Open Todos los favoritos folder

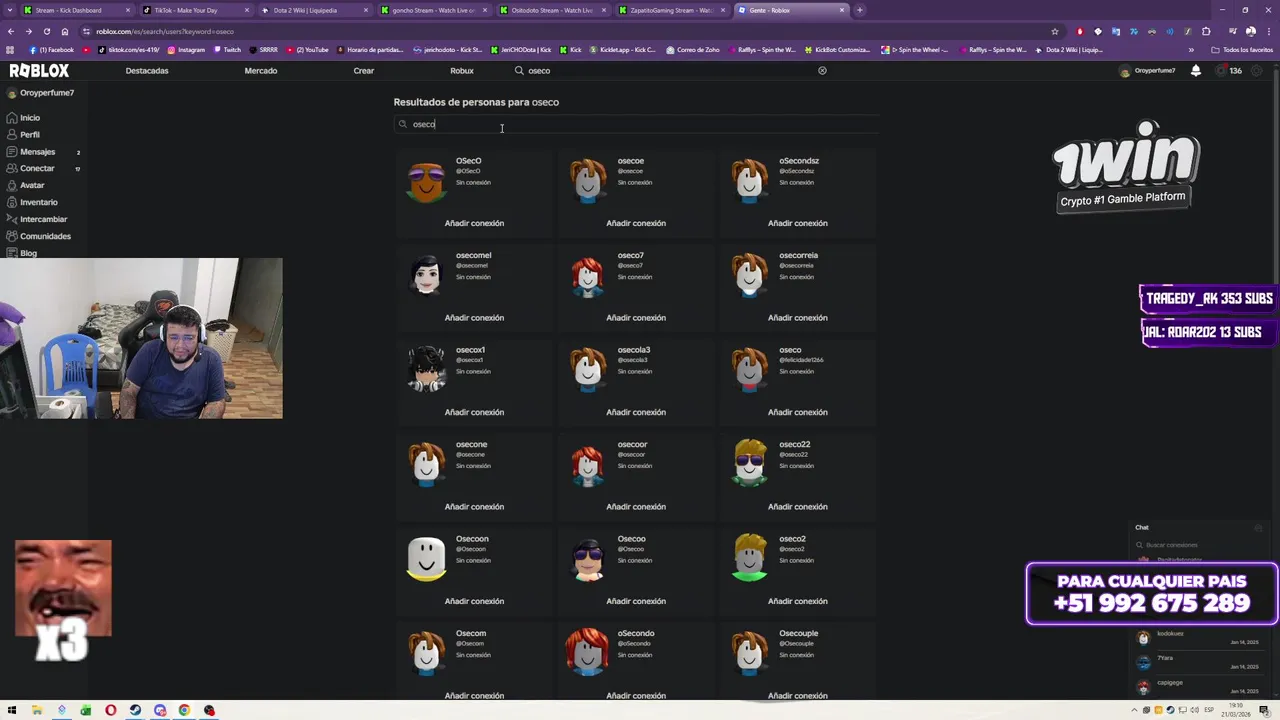coord(1242,50)
